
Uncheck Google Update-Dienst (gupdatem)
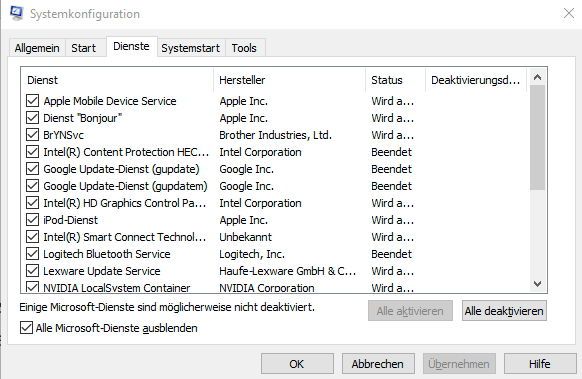32,186
